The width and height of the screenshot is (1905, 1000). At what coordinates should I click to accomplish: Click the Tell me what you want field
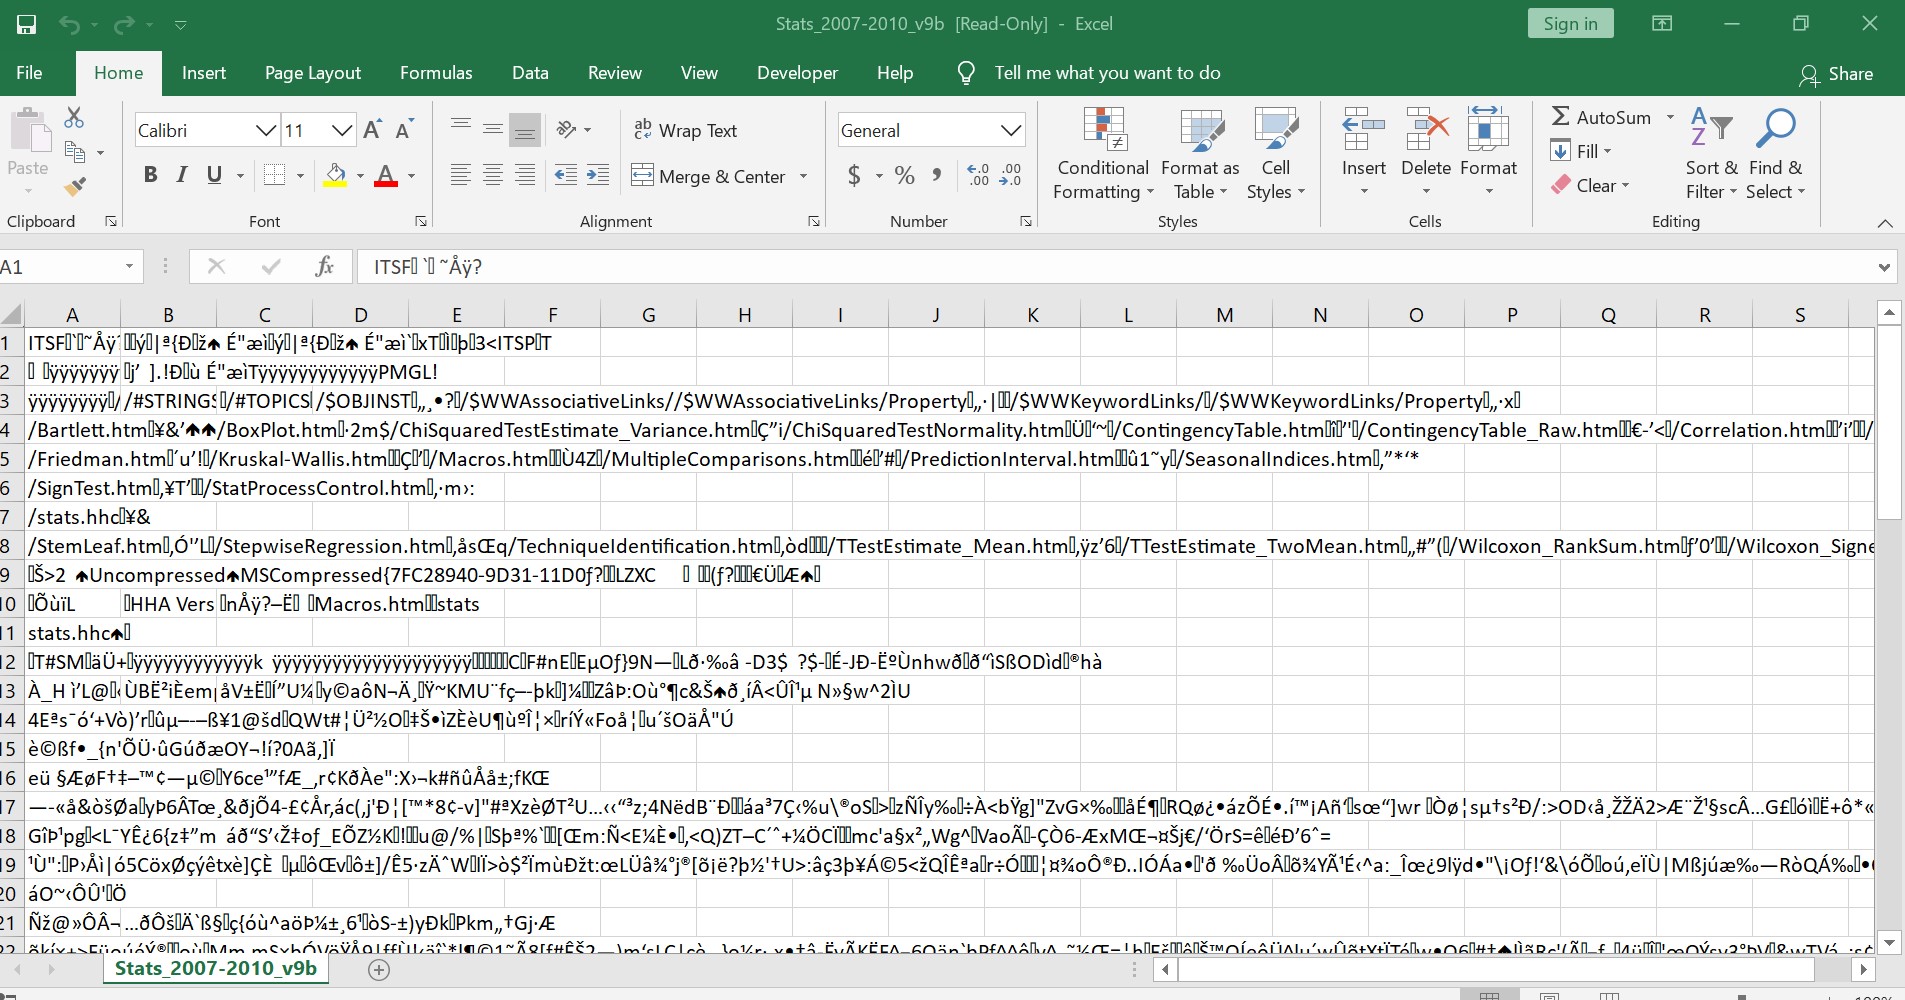click(1107, 73)
